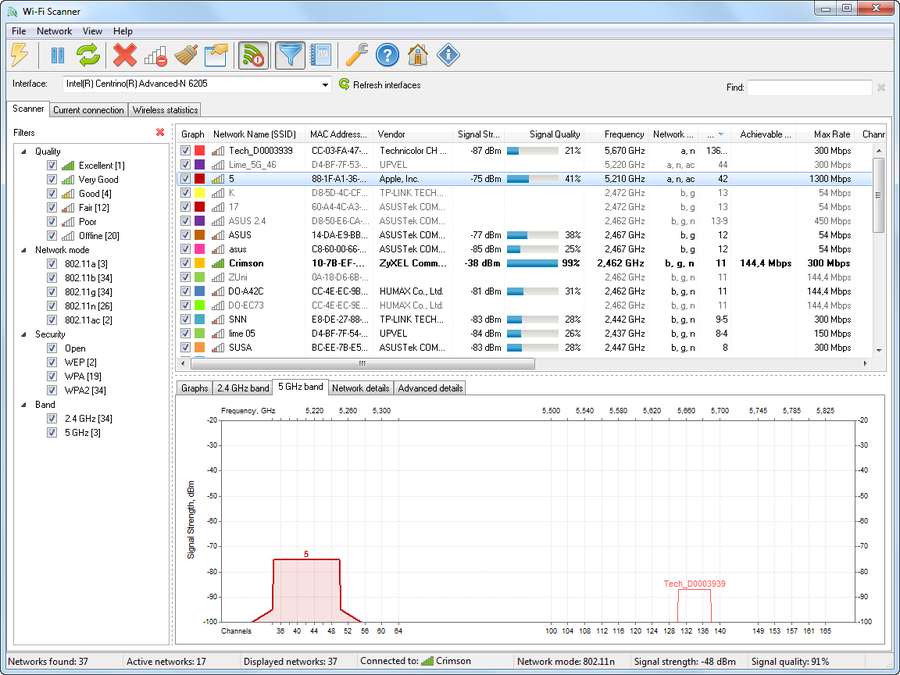Toggle the Fair [12] quality checkbox
900x675 pixels.
coord(52,208)
